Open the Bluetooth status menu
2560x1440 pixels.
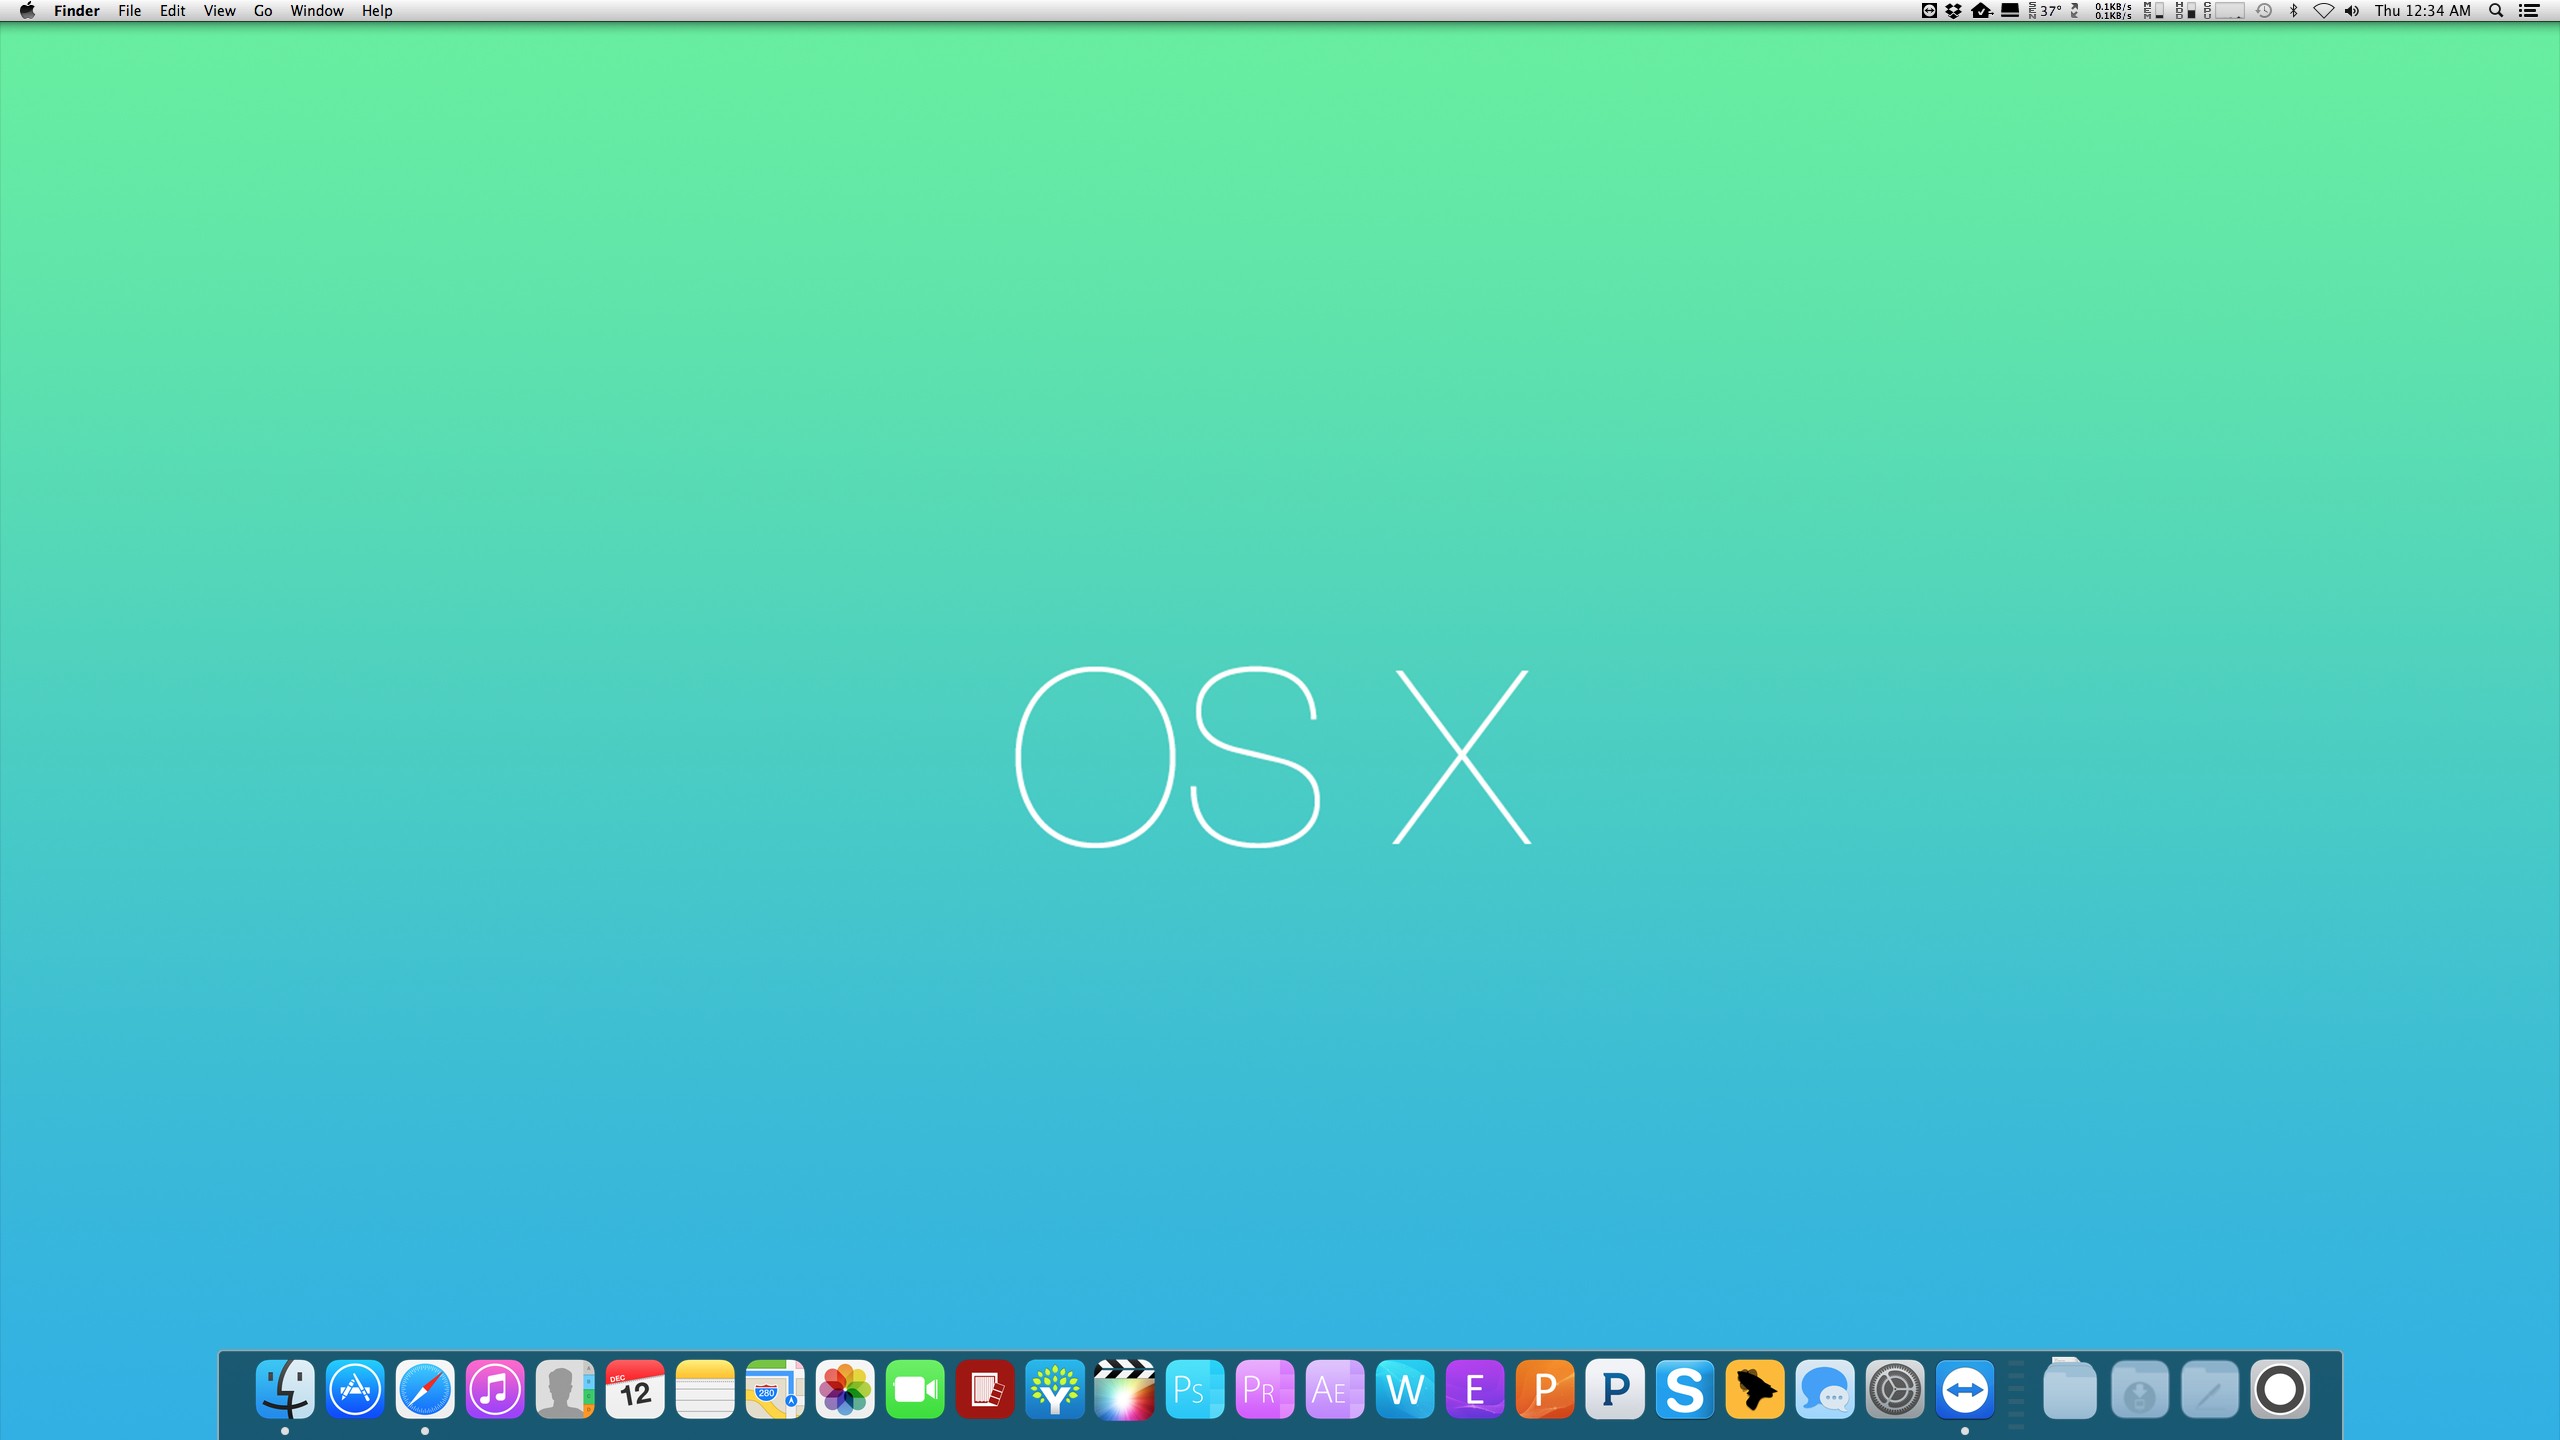pos(2294,11)
